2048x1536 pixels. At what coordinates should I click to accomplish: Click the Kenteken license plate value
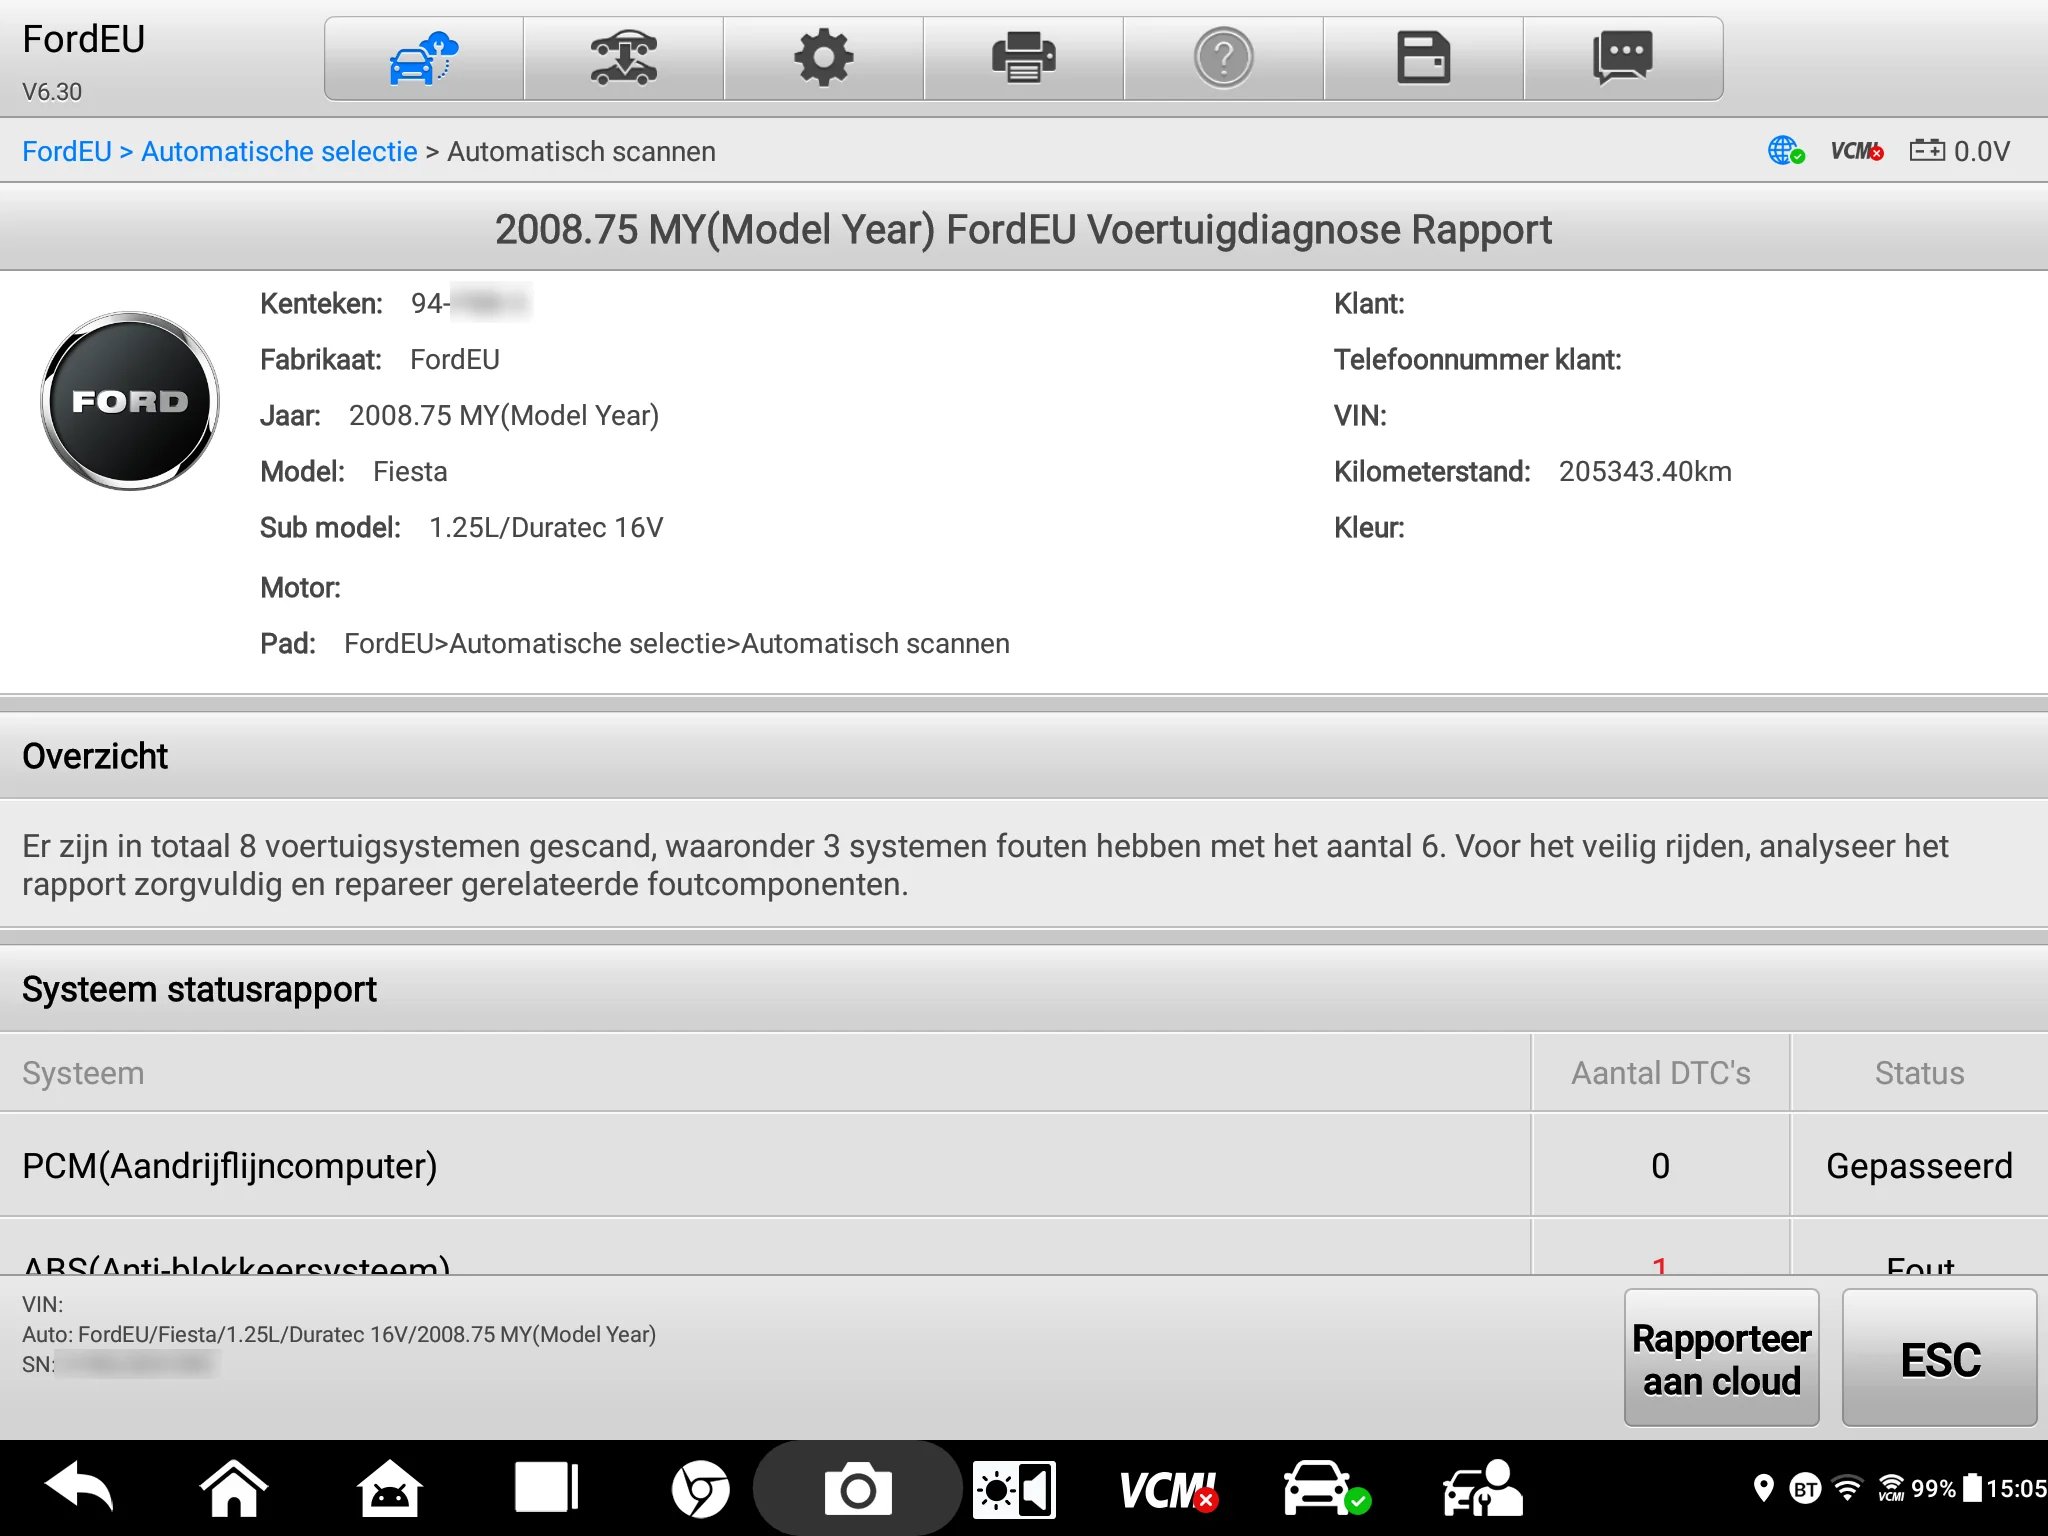(471, 303)
